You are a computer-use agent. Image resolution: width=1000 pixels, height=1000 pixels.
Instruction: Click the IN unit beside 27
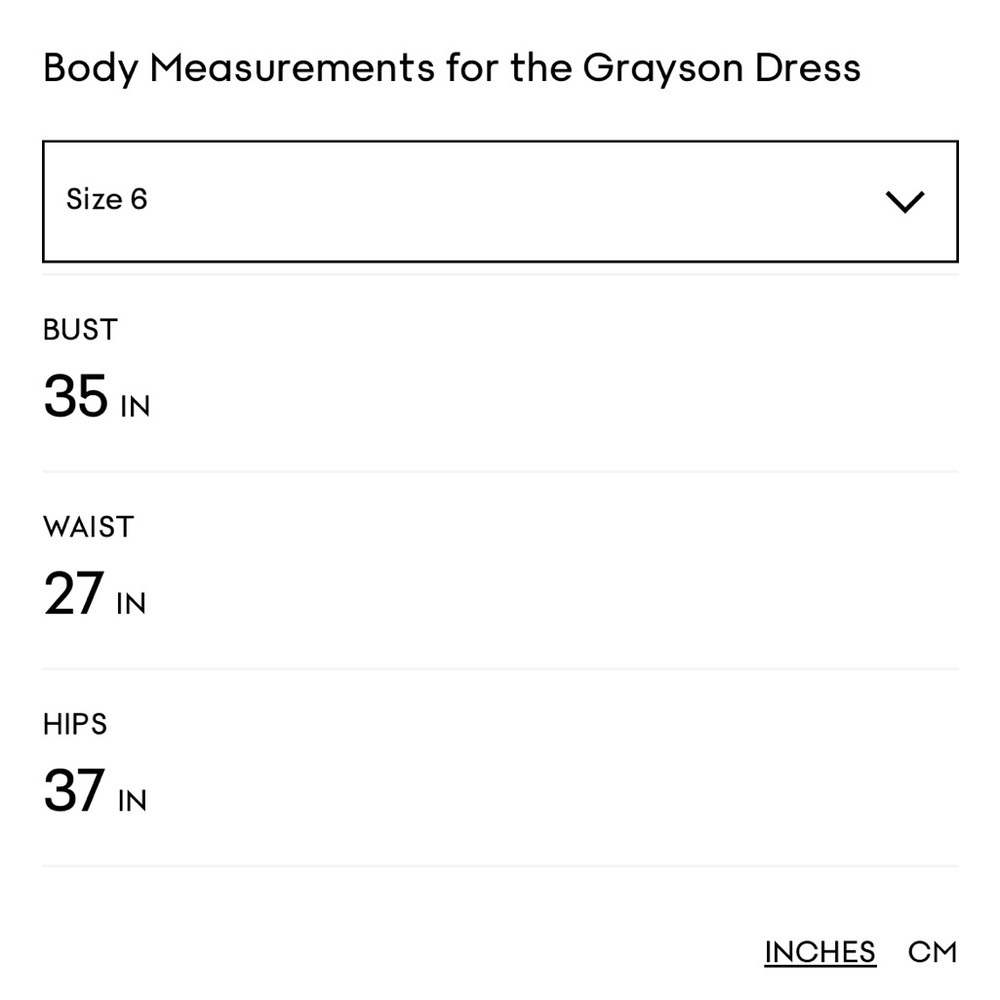click(x=131, y=603)
